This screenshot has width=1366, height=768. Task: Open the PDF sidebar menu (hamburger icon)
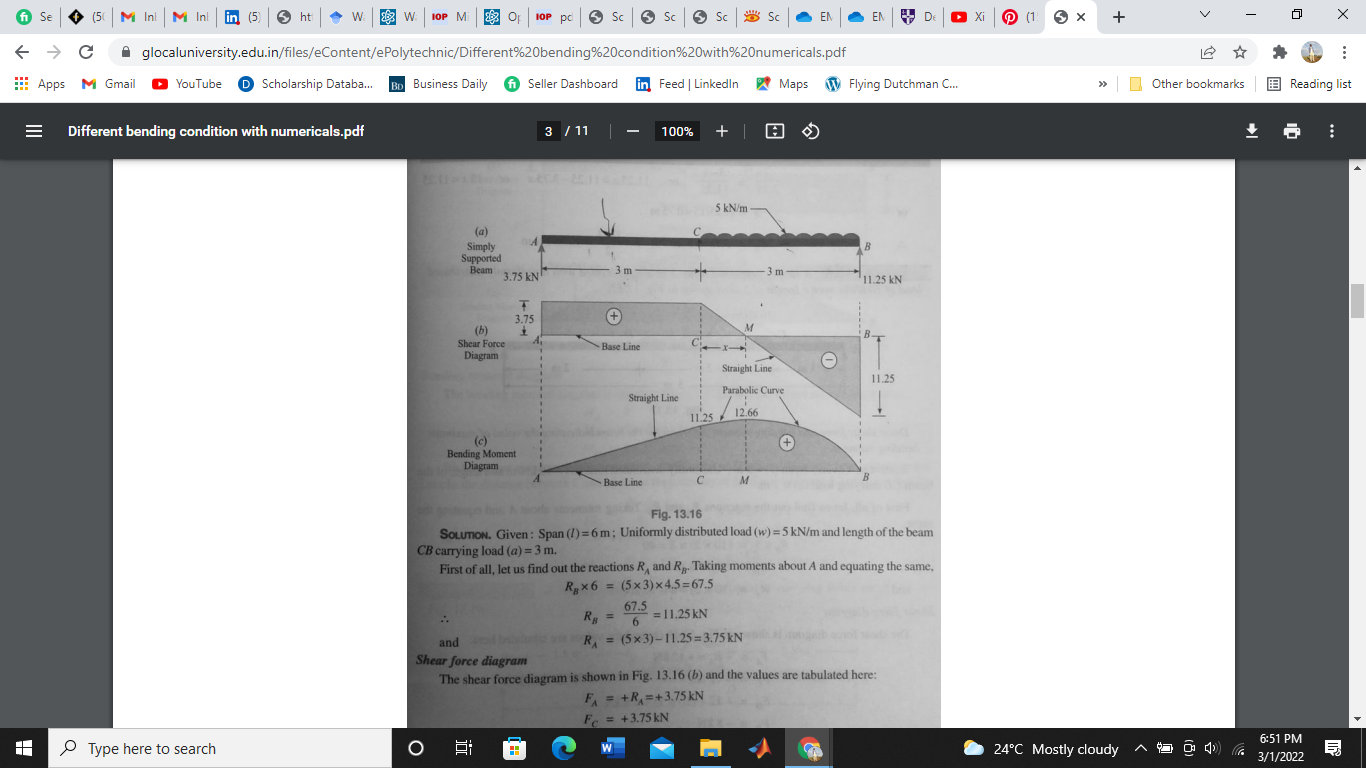34,131
